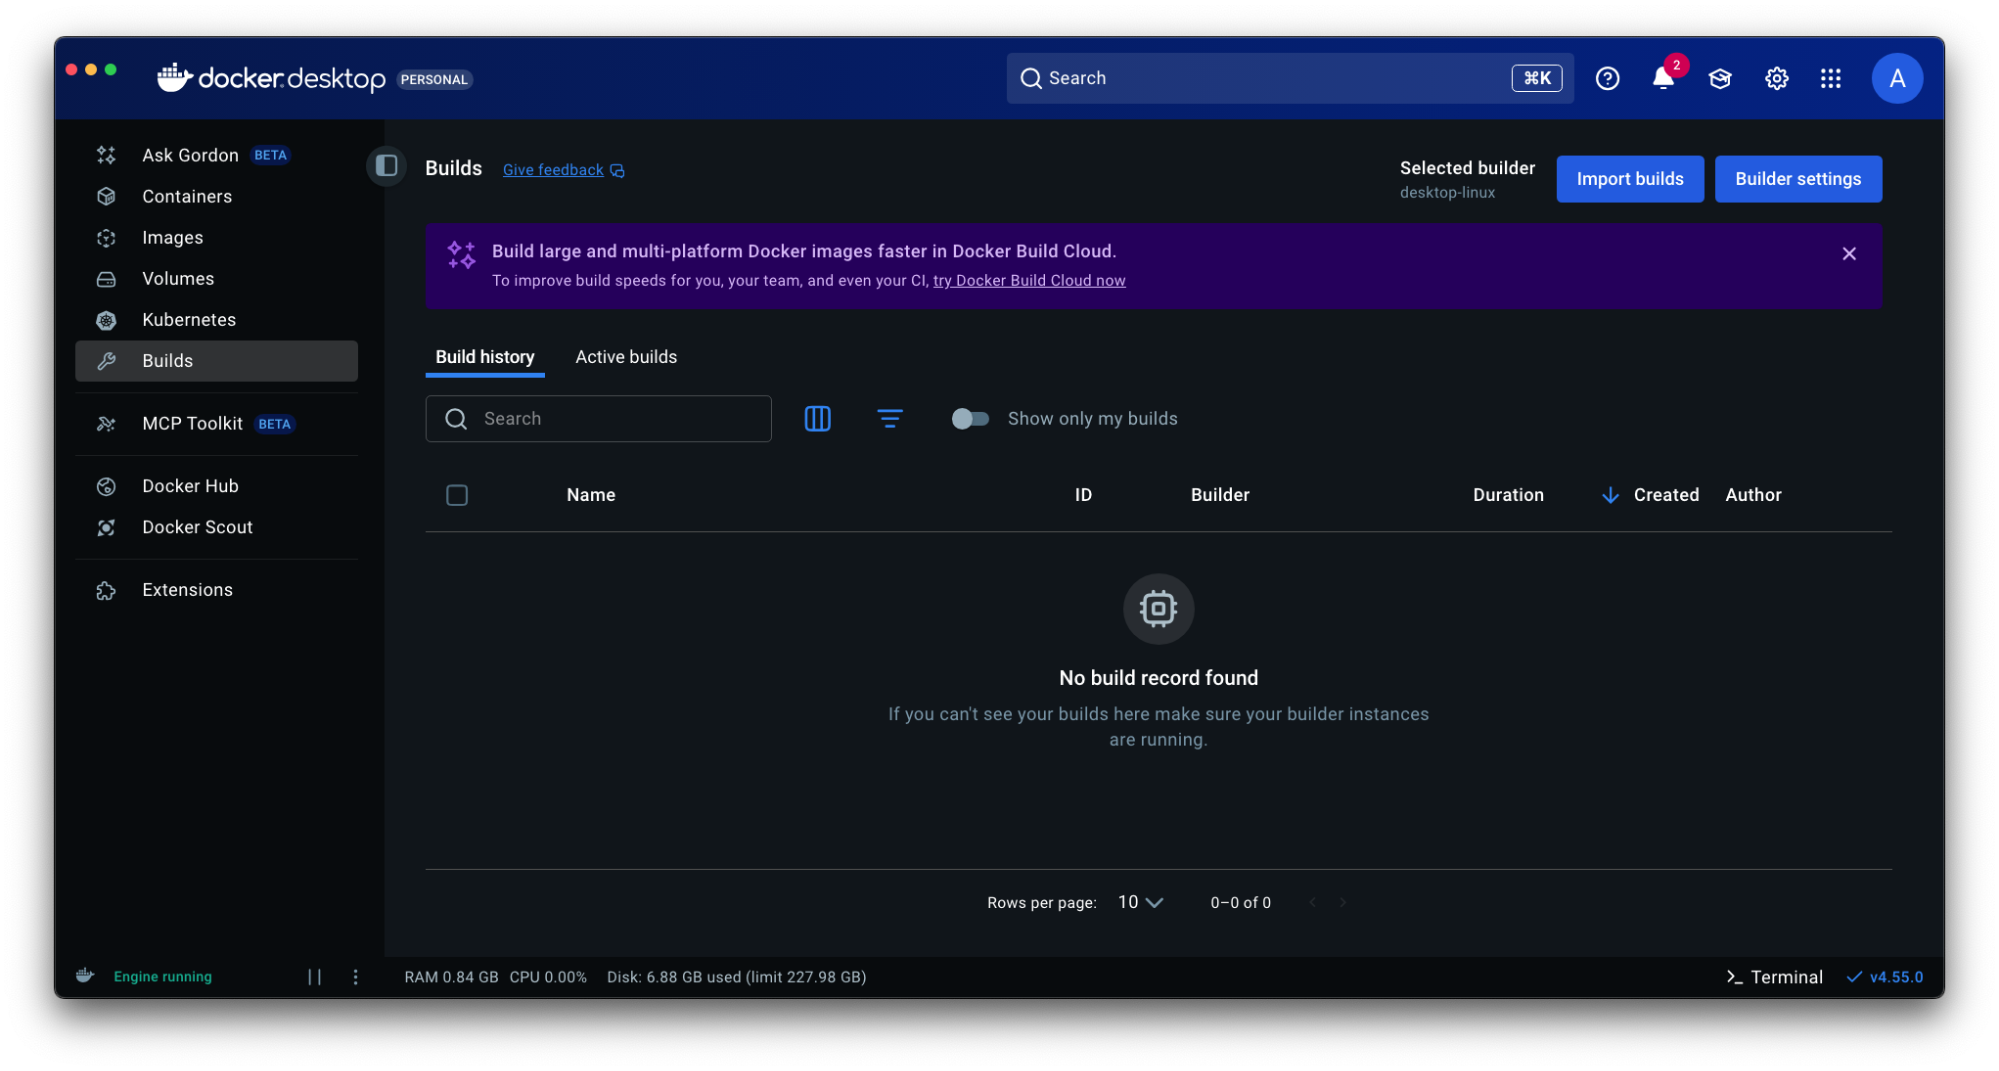Enable the Show only my builds toggle
Screen dimensions: 1999x1071
pyautogui.click(x=969, y=418)
